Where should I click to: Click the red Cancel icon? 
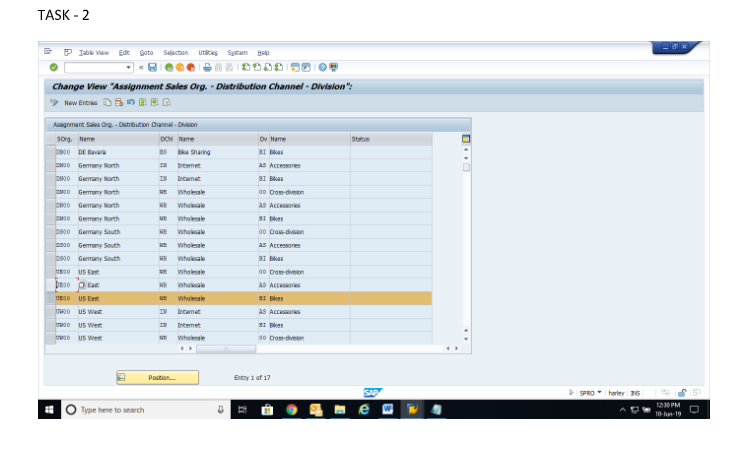pos(191,68)
